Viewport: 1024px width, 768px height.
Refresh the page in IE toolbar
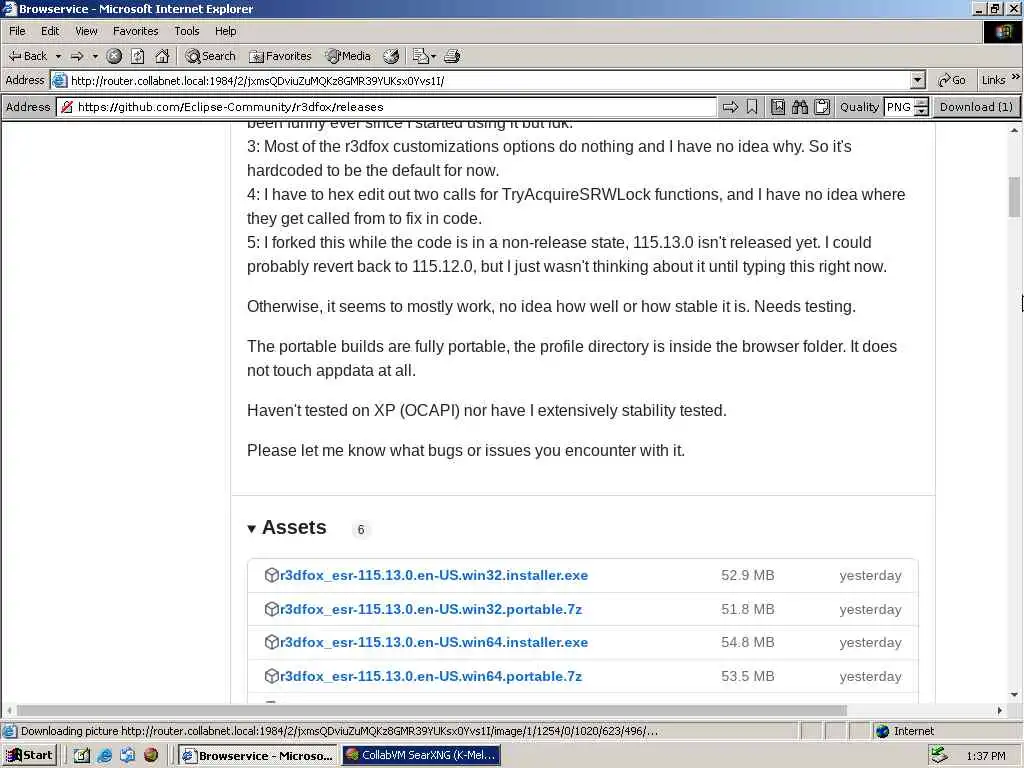[x=138, y=56]
